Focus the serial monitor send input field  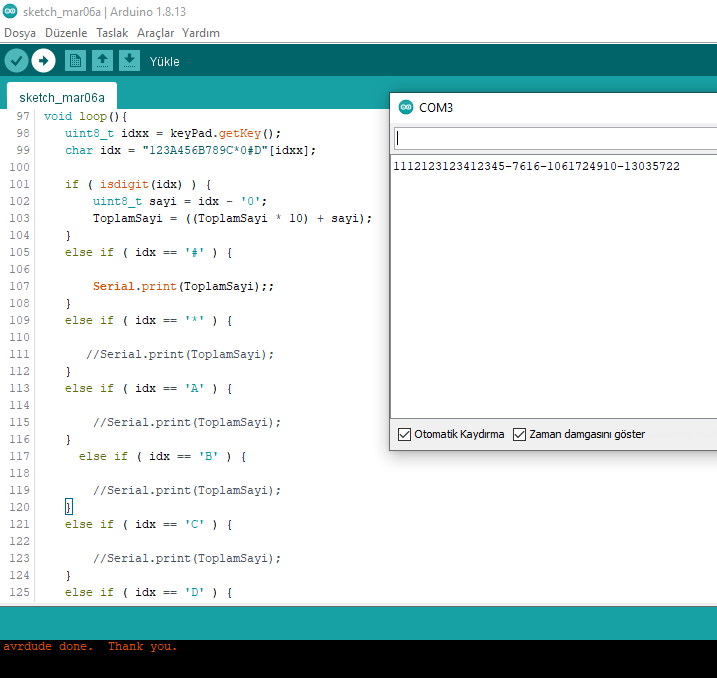coord(555,139)
